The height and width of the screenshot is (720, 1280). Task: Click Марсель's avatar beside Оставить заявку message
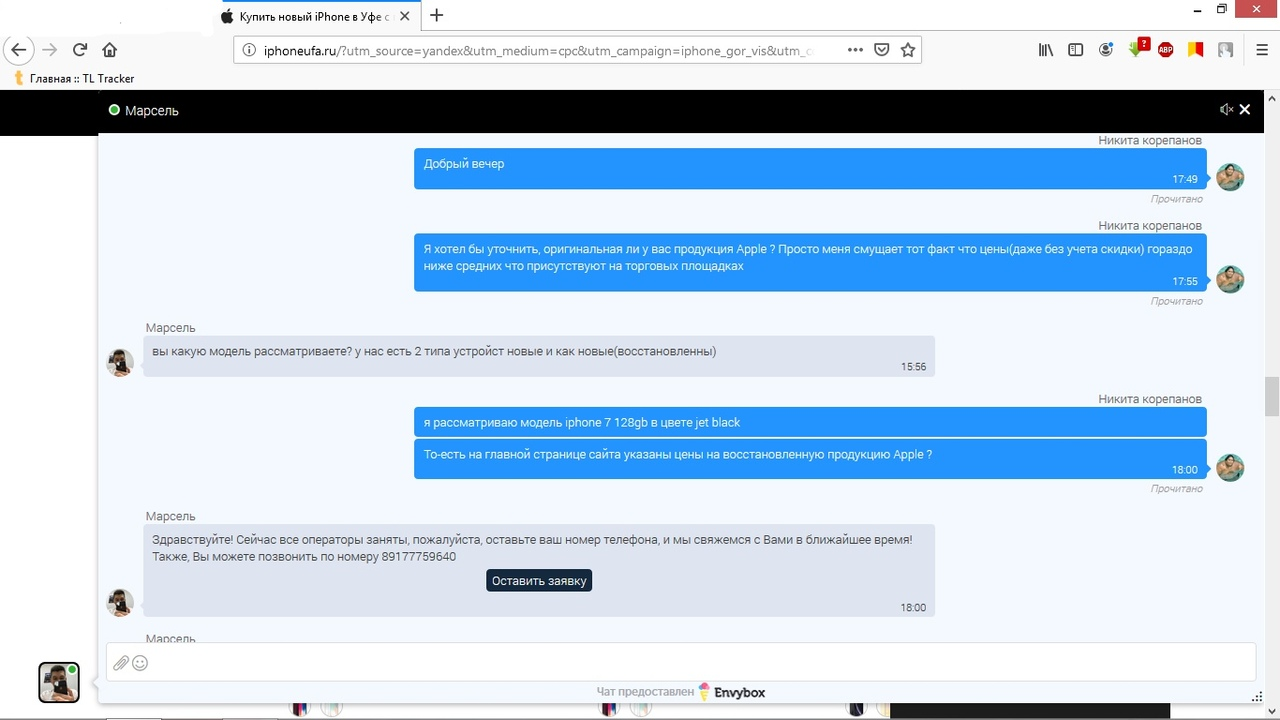tap(121, 603)
